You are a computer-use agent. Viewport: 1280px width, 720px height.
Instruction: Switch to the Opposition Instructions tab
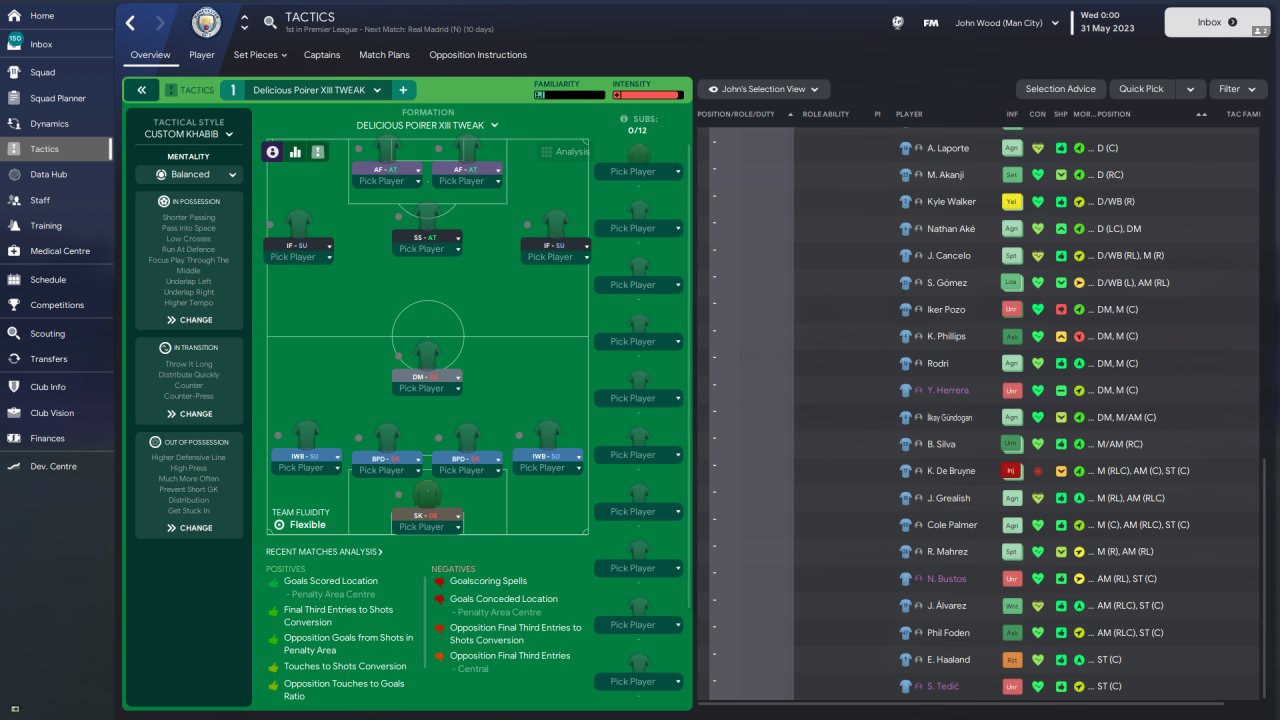[x=478, y=55]
